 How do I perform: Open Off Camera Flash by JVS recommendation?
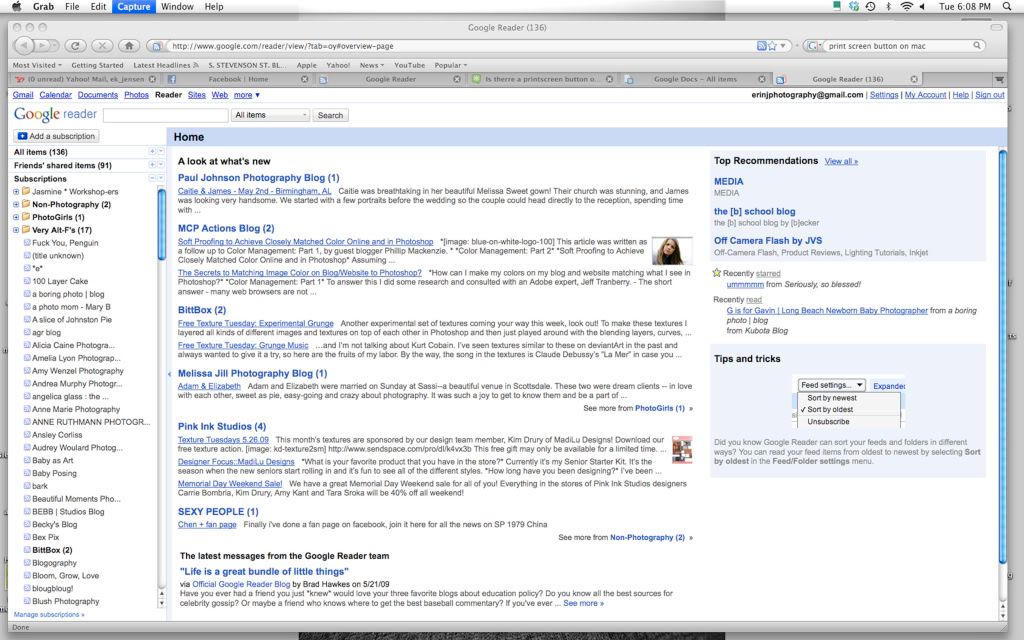768,240
